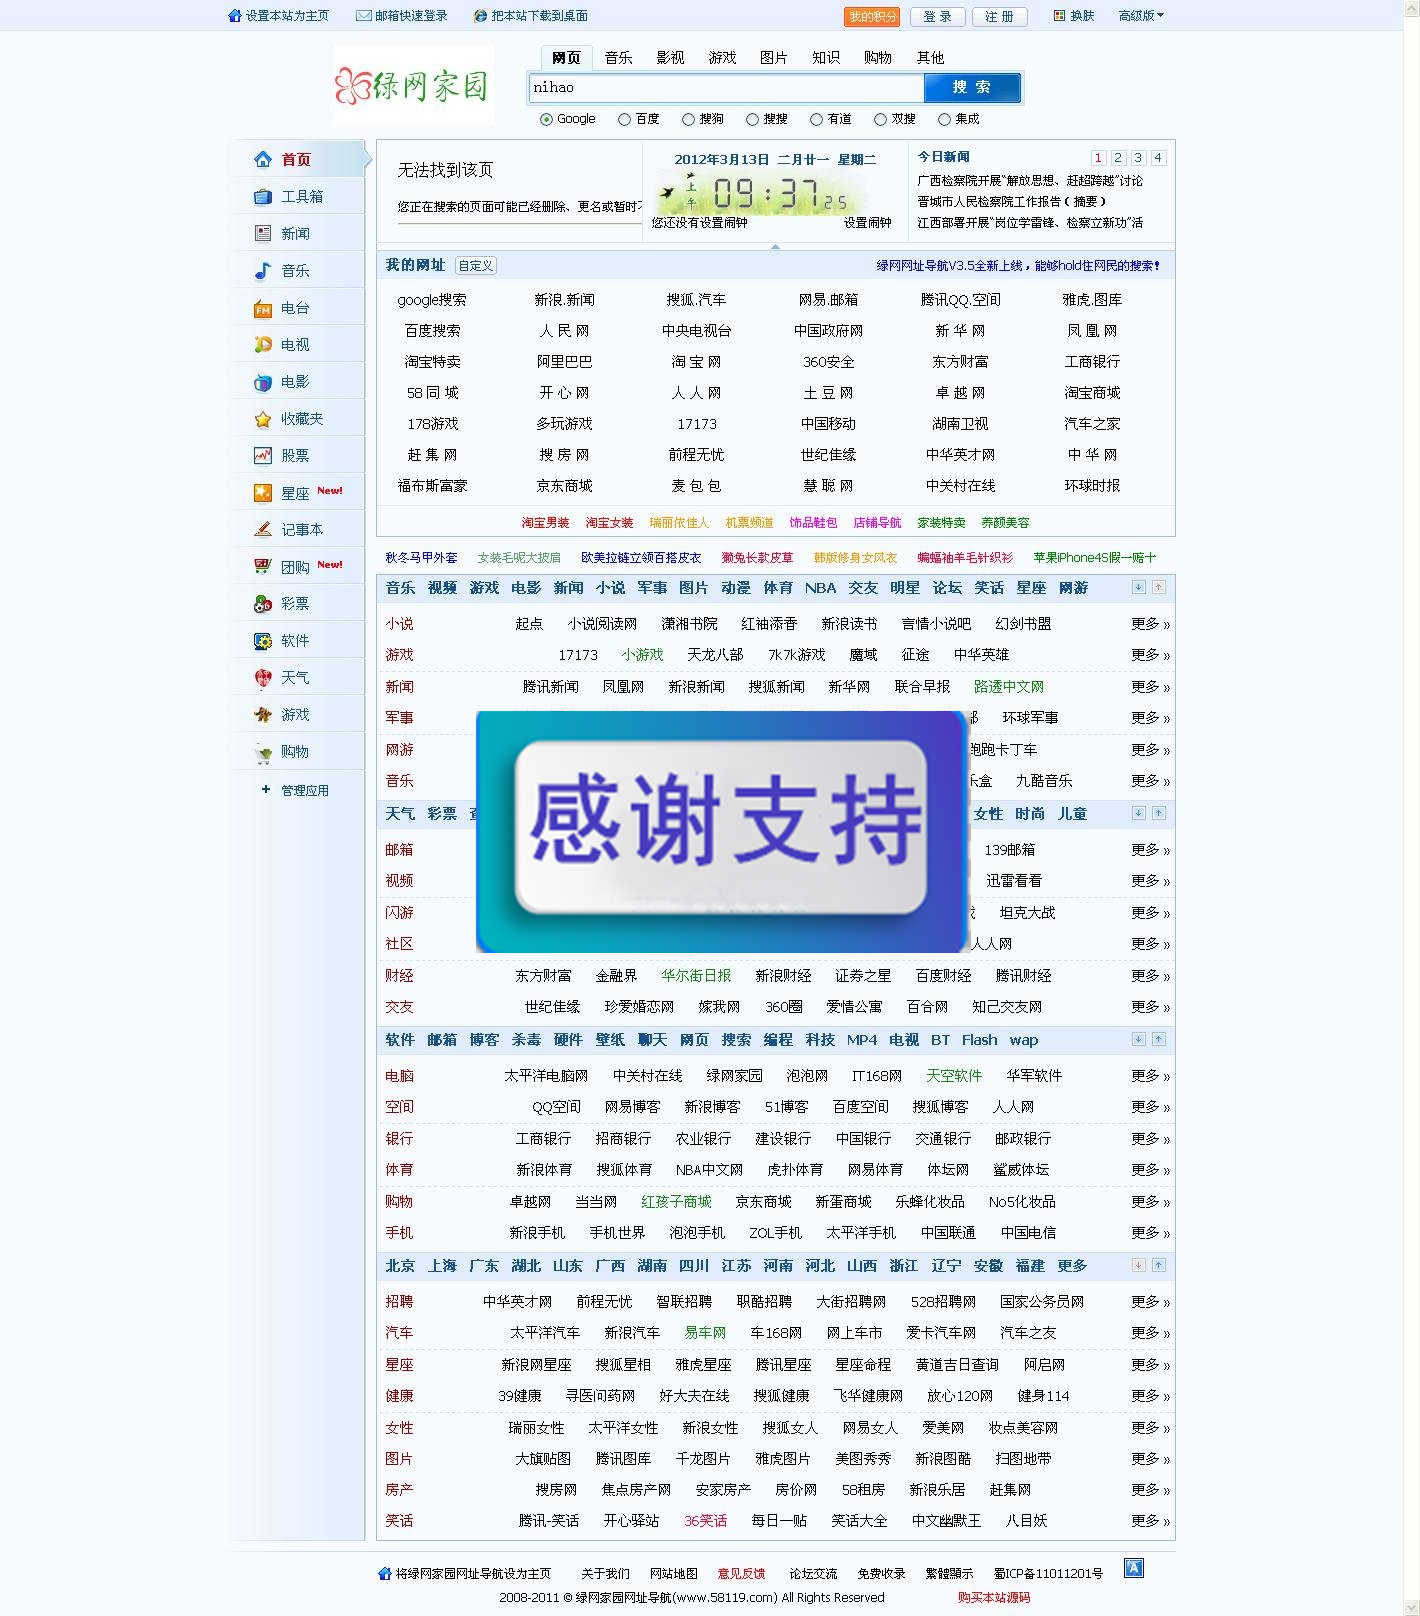Click the back-to-top arrow icon in footer
The width and height of the screenshot is (1420, 1616).
(1134, 1568)
